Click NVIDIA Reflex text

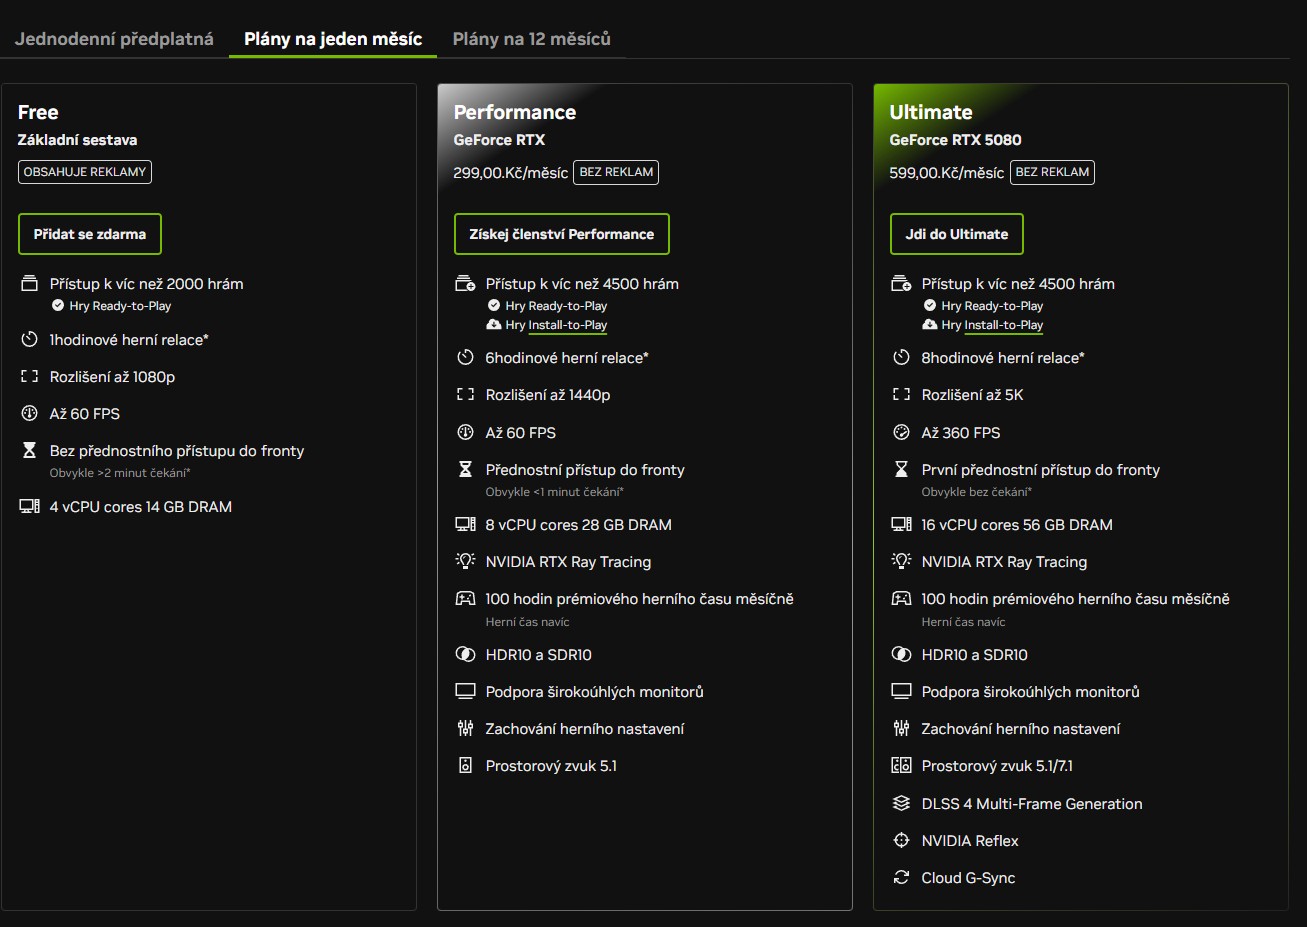970,841
